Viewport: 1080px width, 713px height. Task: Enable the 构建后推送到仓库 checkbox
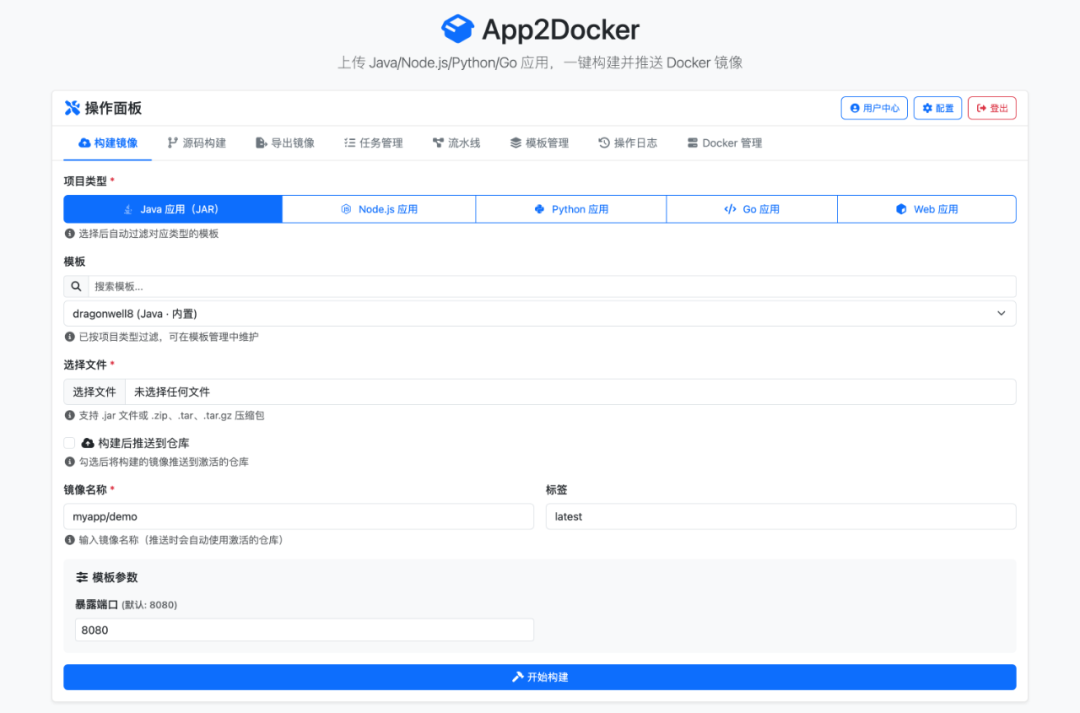(x=70, y=442)
